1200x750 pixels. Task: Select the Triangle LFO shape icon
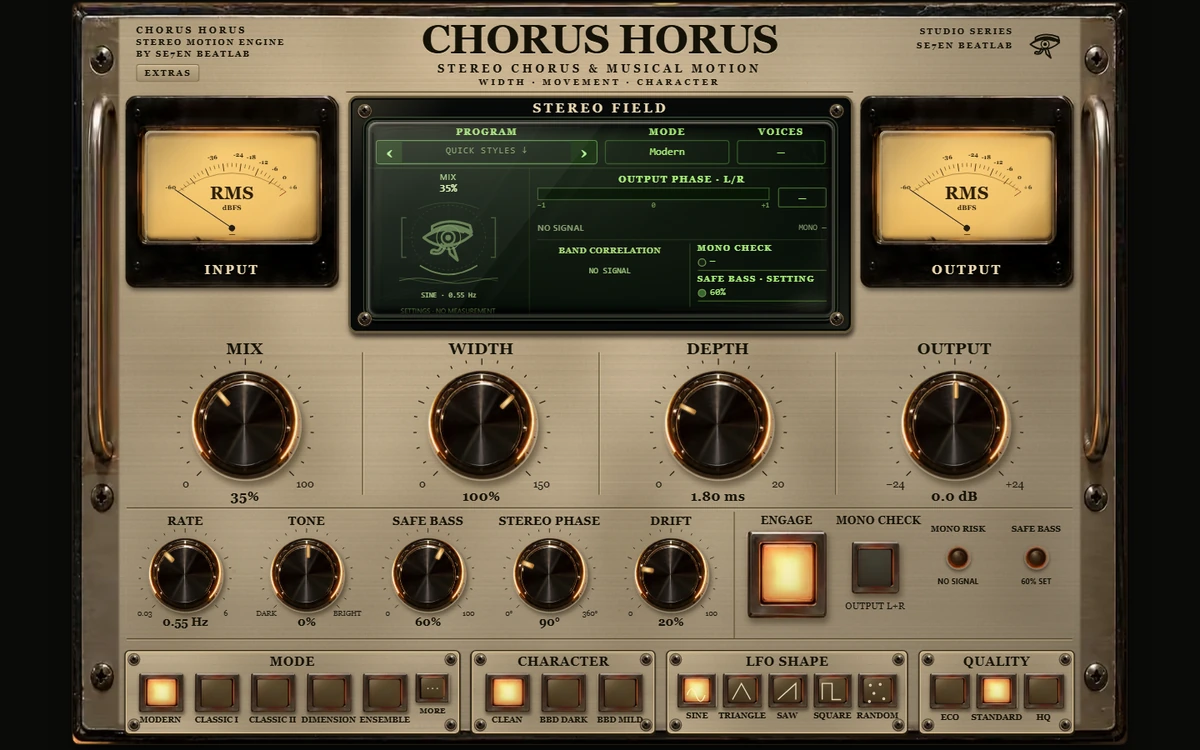point(742,691)
